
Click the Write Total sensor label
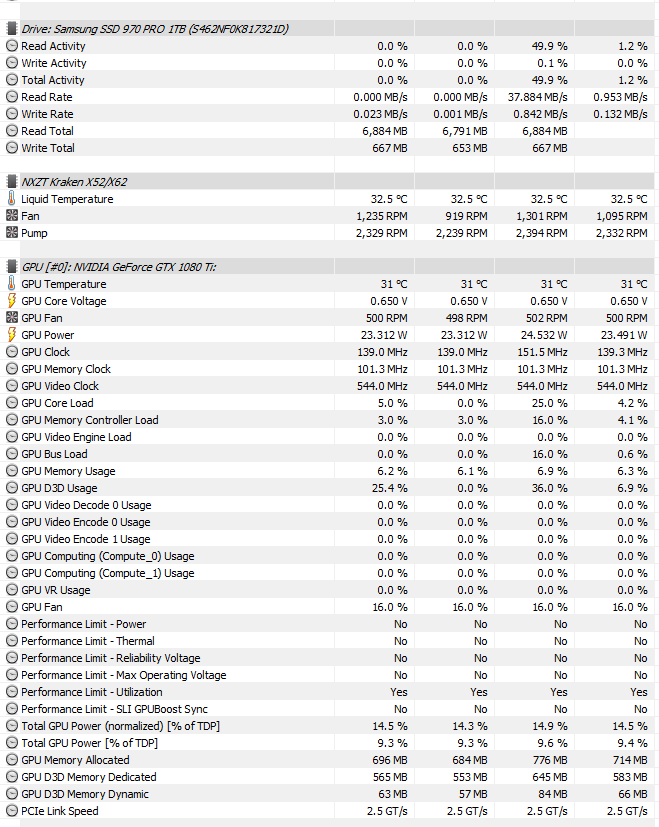point(47,148)
